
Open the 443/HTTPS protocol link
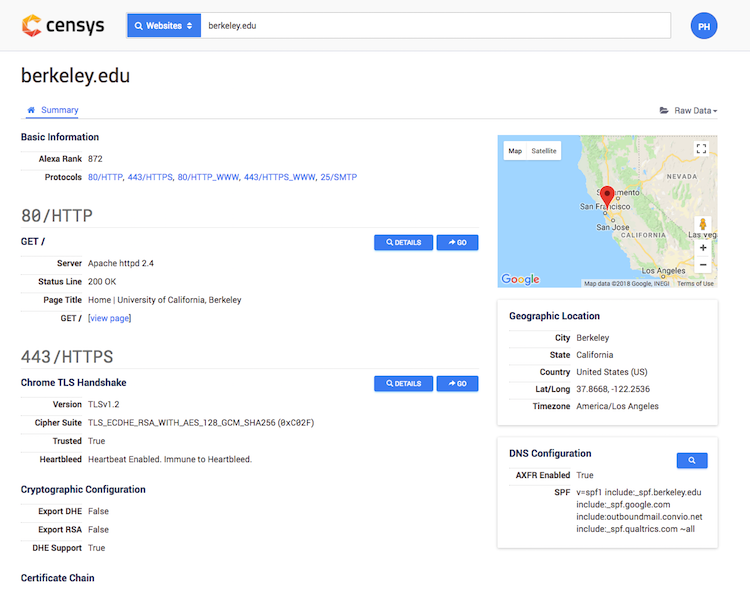(x=150, y=177)
